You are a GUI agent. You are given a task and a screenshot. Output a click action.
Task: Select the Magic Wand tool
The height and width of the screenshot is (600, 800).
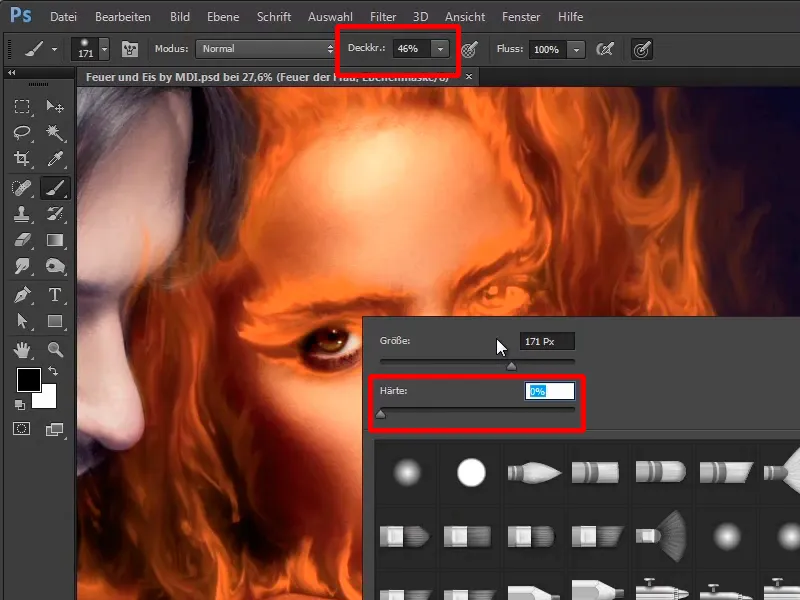pos(55,133)
